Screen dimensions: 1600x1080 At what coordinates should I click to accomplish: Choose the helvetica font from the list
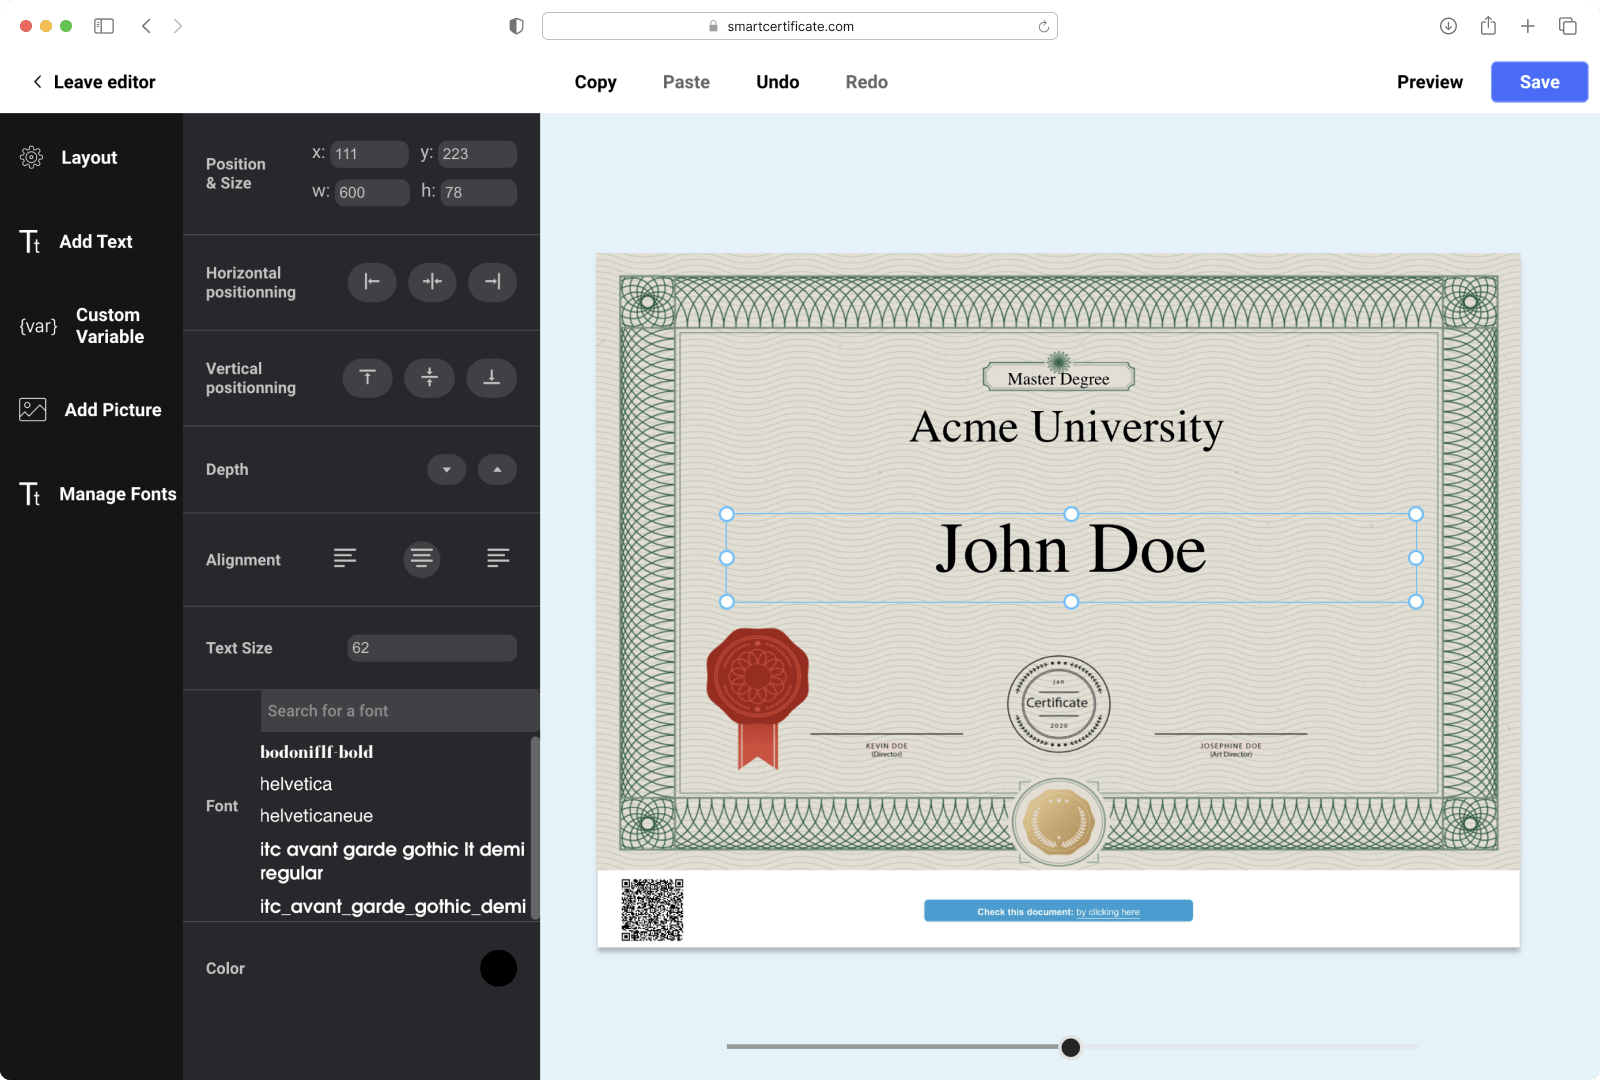click(x=295, y=784)
